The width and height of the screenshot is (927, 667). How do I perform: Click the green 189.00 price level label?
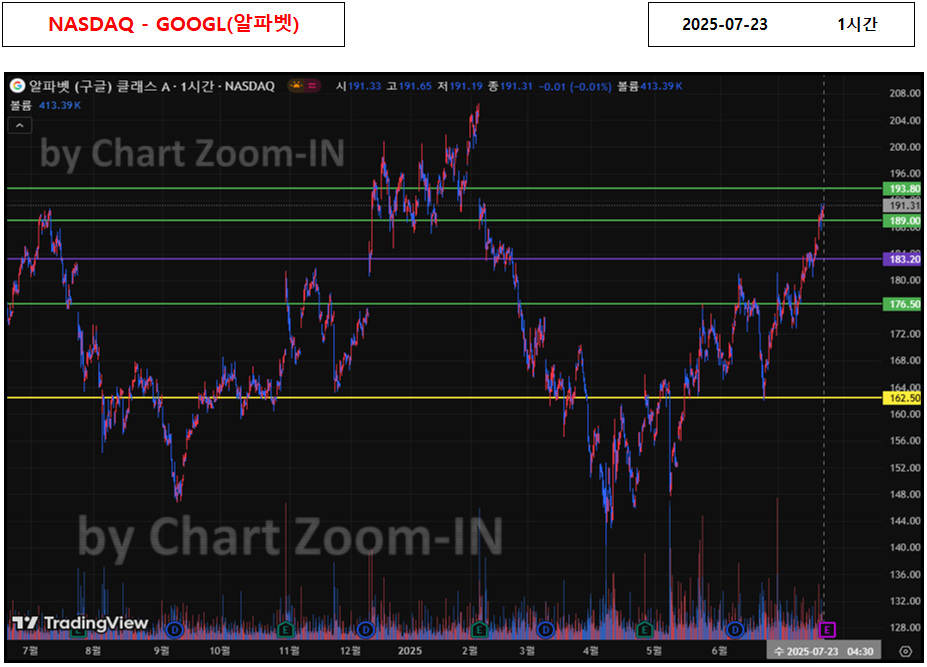902,221
